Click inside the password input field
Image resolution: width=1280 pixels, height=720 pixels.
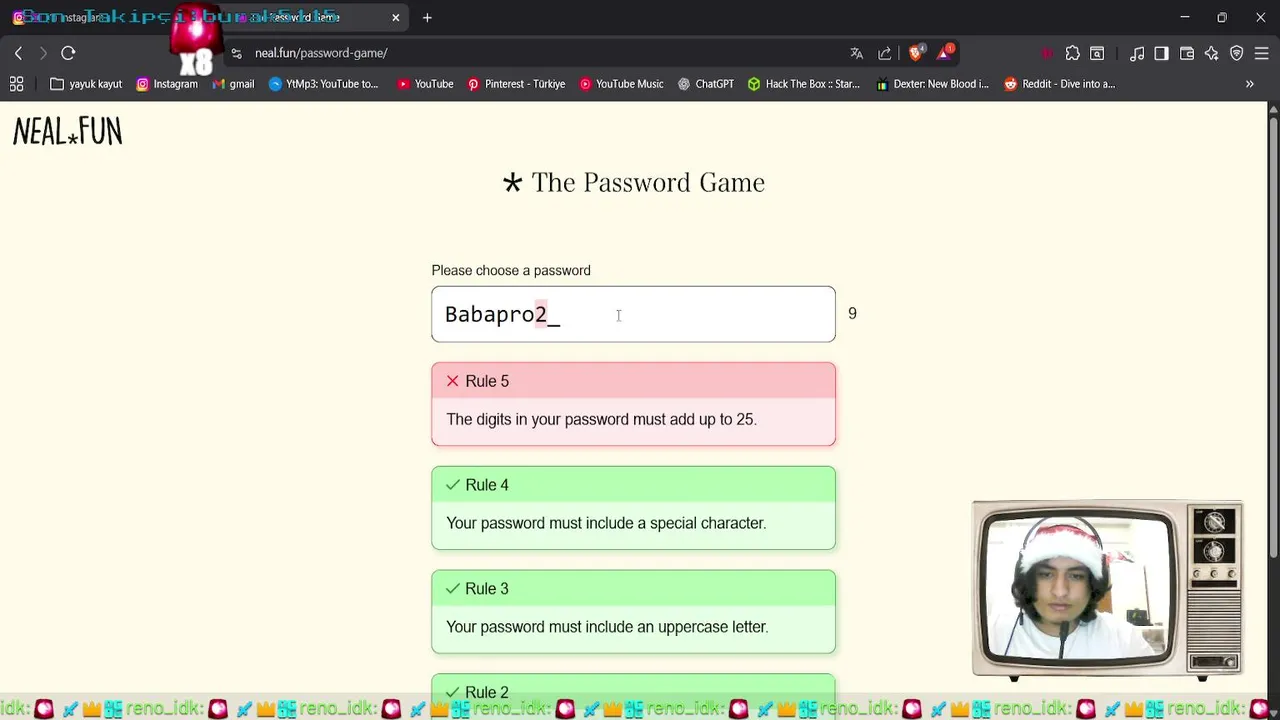(633, 314)
